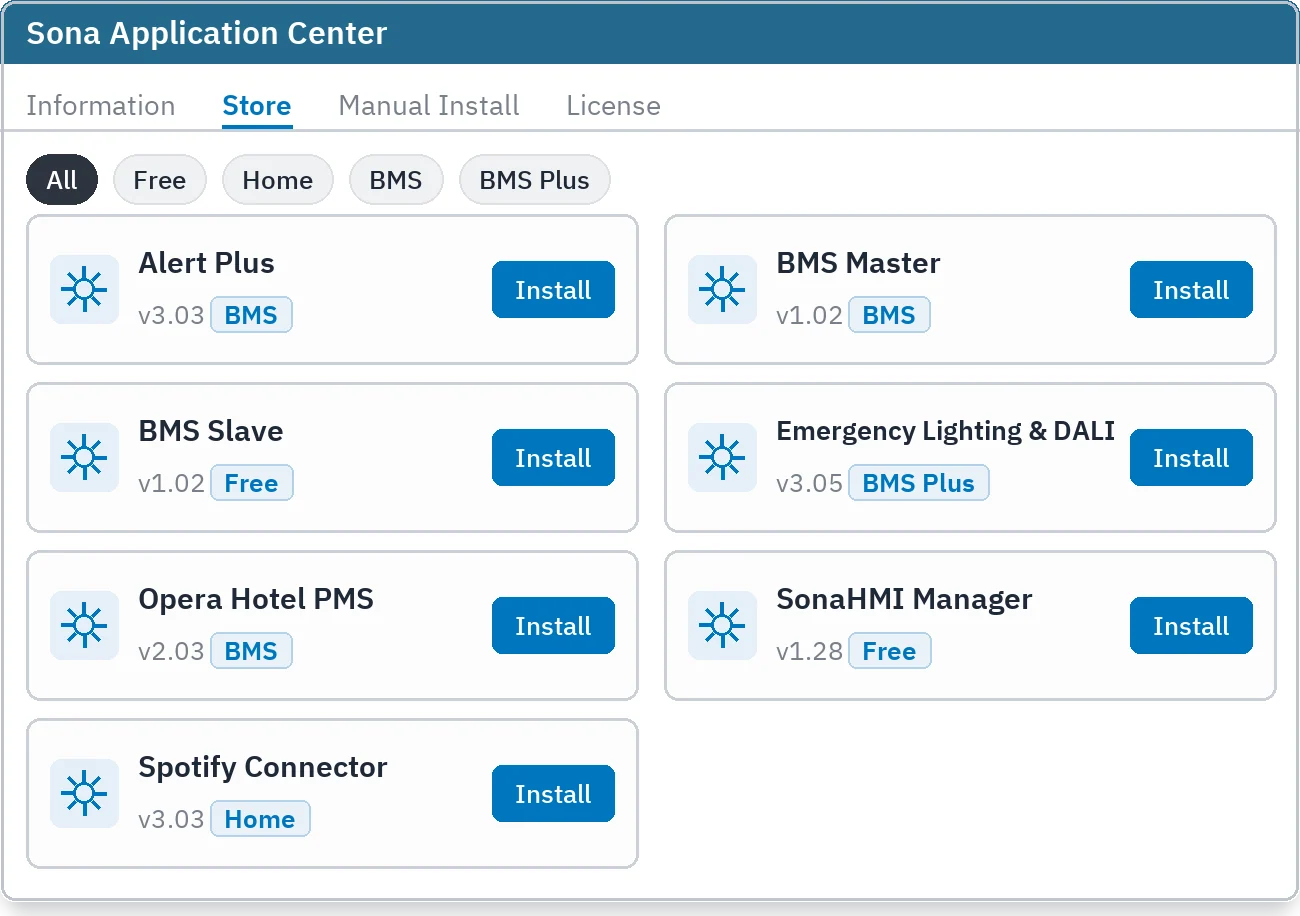Click the BMS Master app icon

pyautogui.click(x=722, y=290)
